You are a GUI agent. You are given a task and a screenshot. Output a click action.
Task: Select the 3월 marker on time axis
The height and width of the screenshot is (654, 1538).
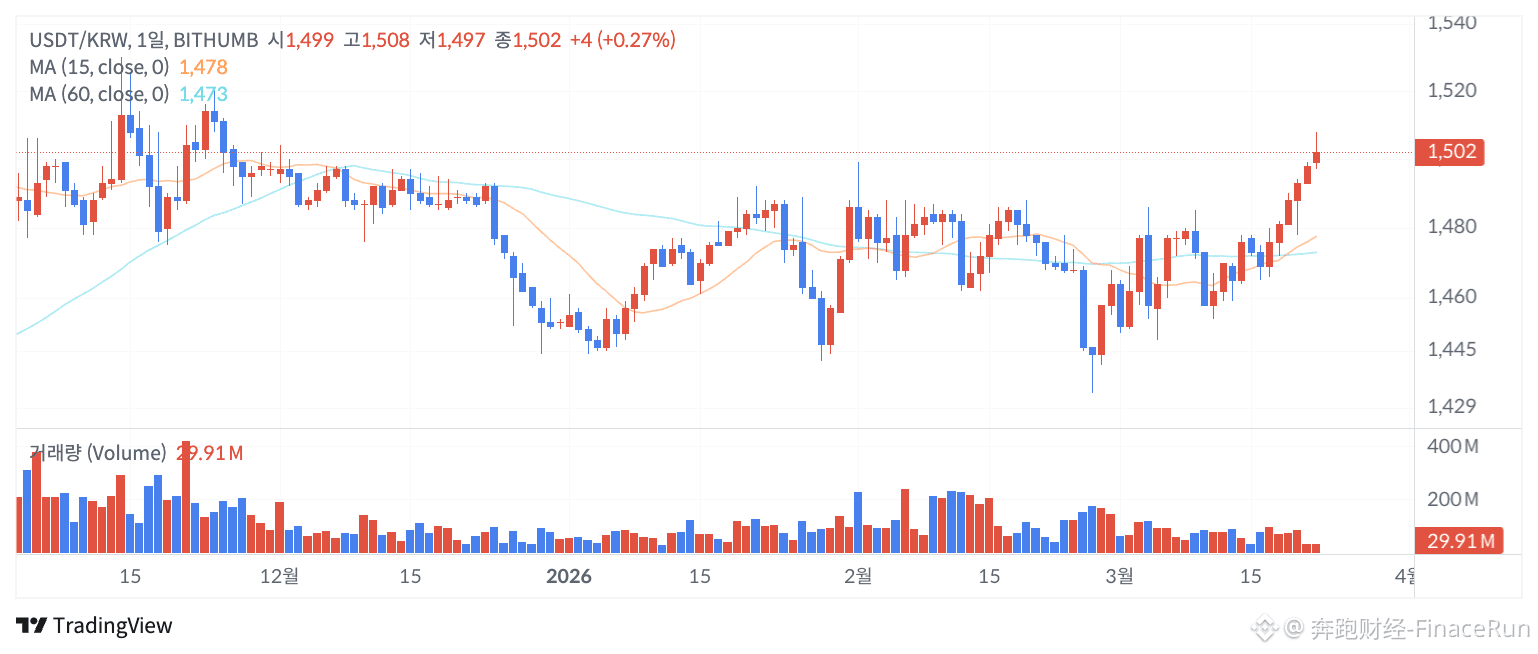tap(1120, 576)
